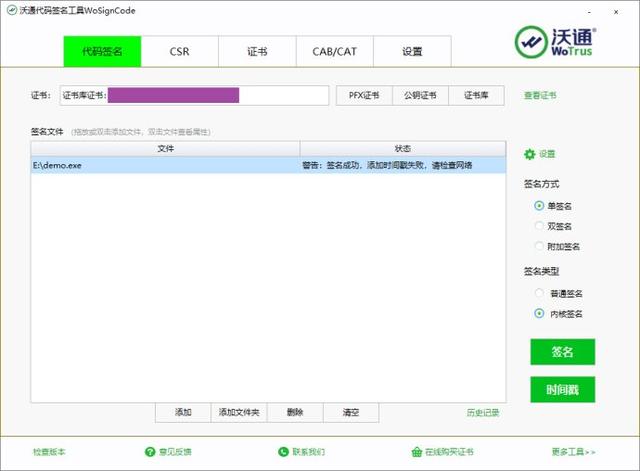Click the PFX证书 button

coord(364,96)
